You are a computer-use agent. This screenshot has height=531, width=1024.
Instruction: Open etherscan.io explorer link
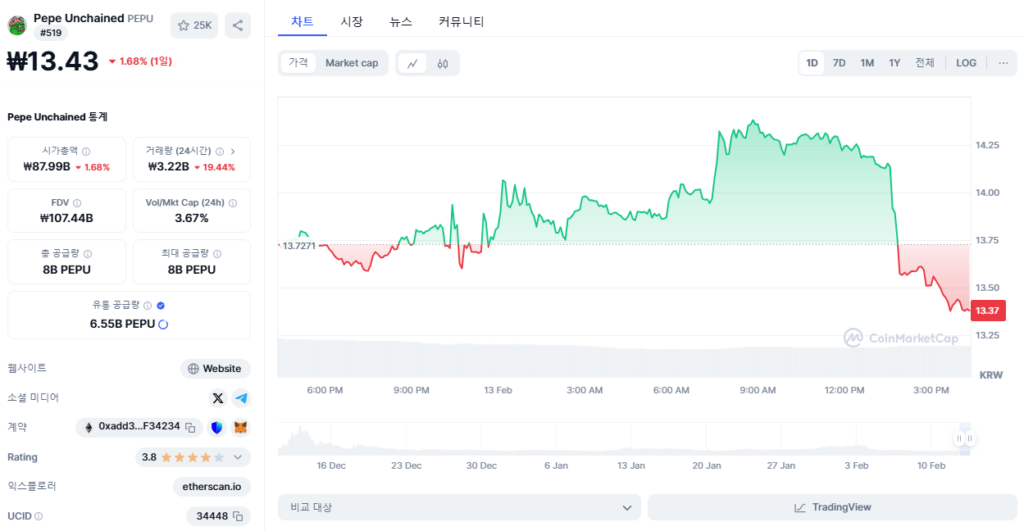tap(212, 487)
